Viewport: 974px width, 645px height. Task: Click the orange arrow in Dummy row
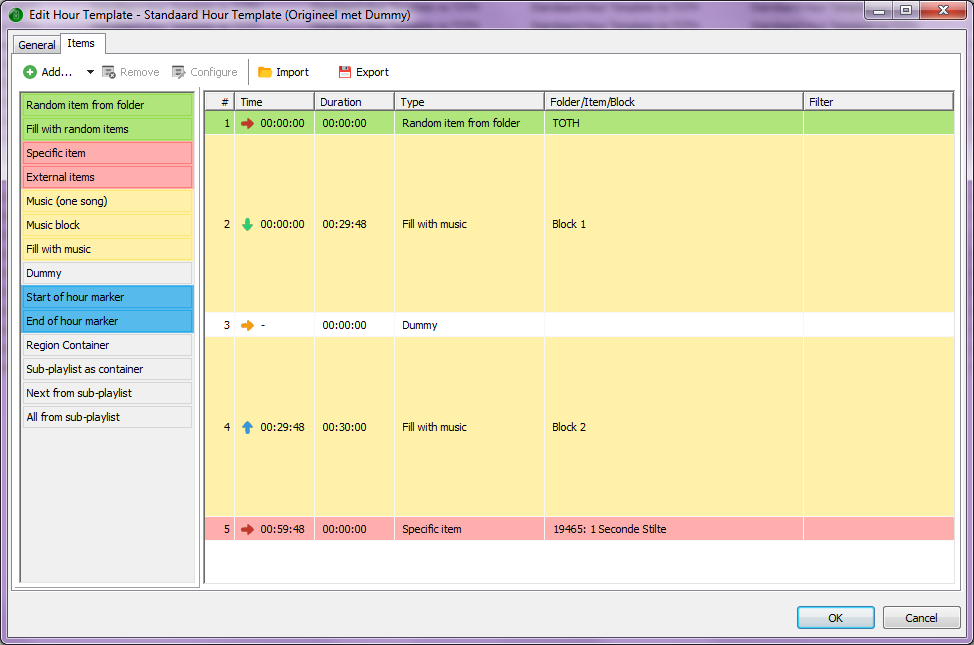[248, 326]
